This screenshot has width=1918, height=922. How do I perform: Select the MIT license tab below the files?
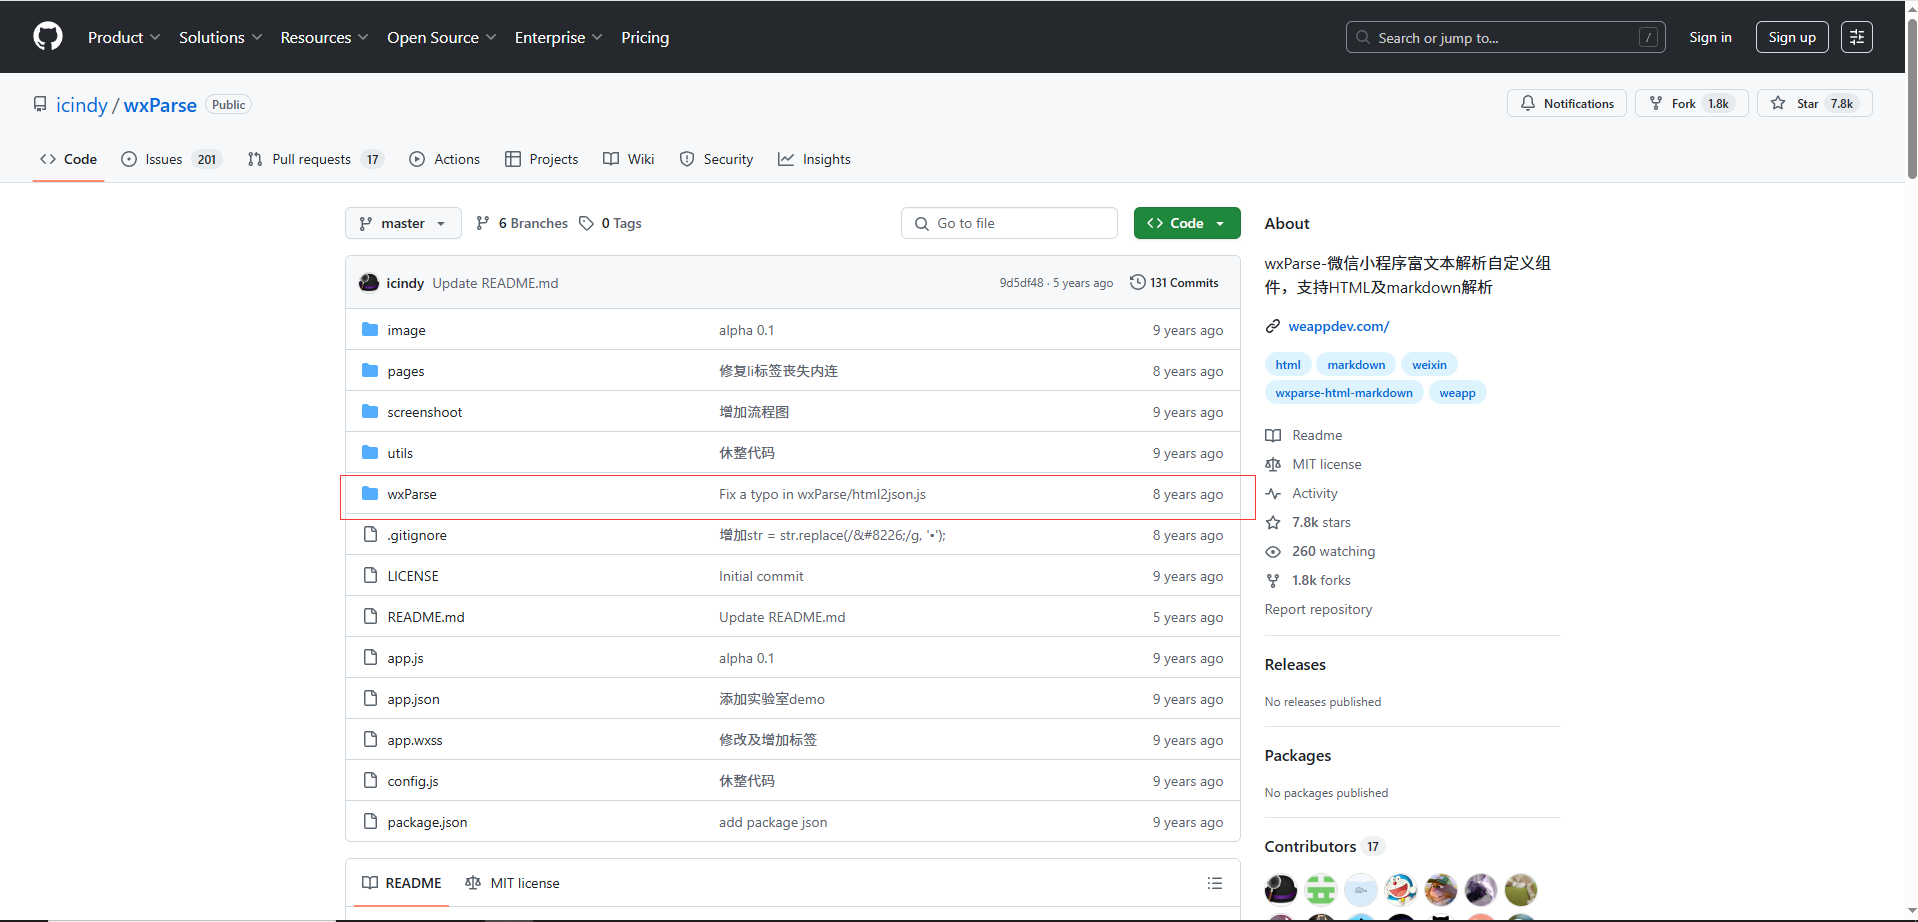click(513, 883)
